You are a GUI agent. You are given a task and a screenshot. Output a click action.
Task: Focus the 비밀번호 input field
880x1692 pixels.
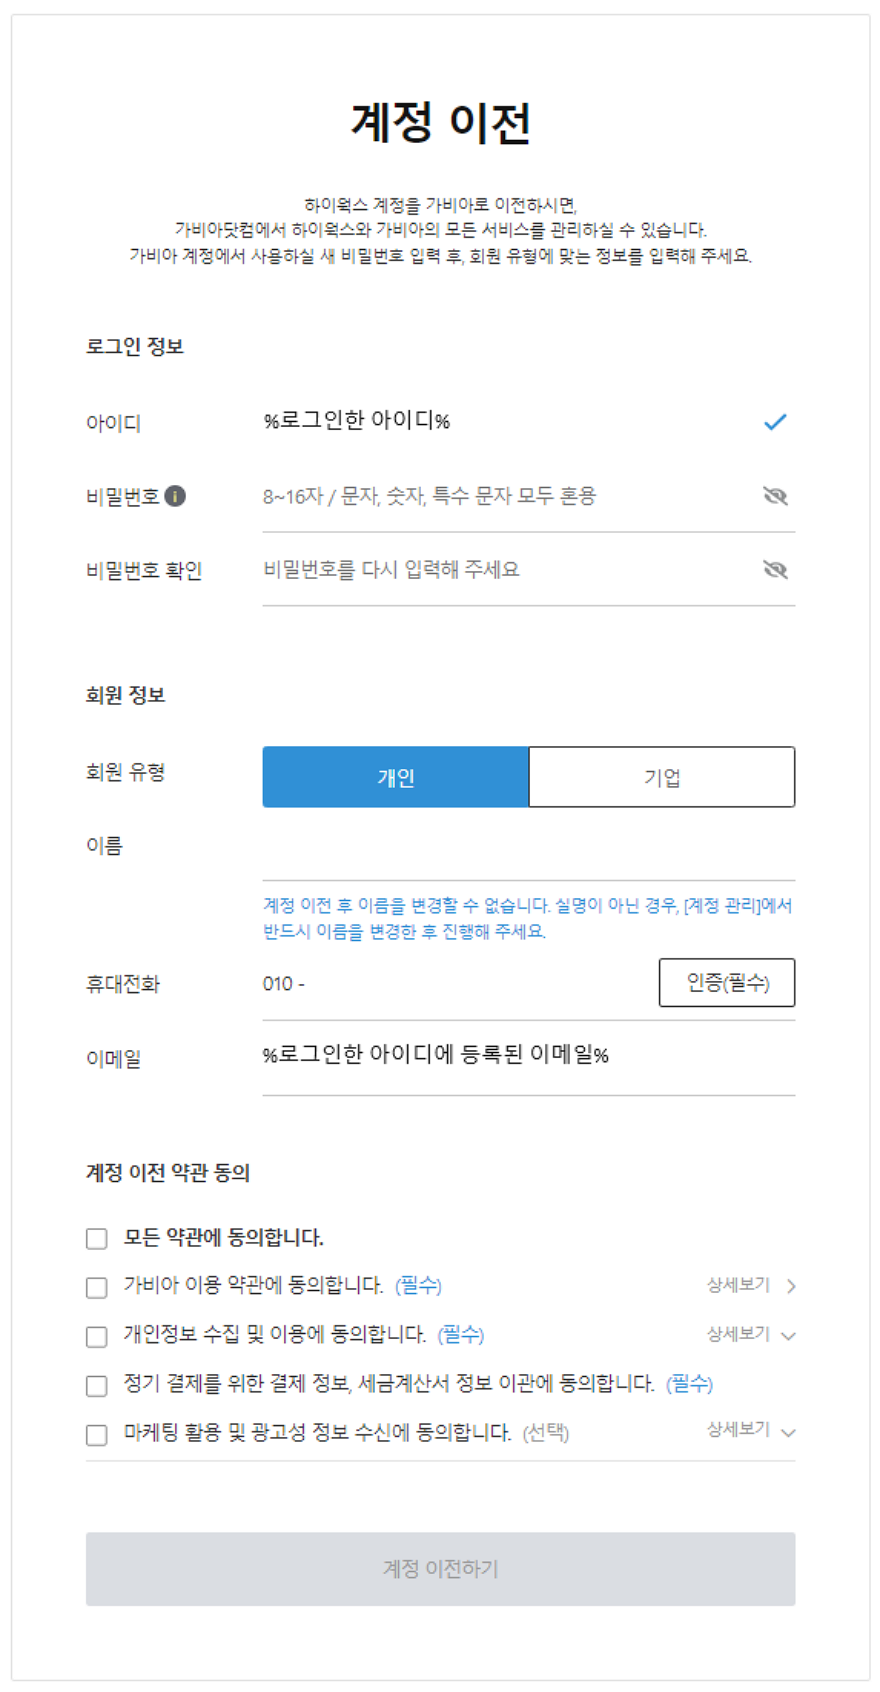point(500,496)
